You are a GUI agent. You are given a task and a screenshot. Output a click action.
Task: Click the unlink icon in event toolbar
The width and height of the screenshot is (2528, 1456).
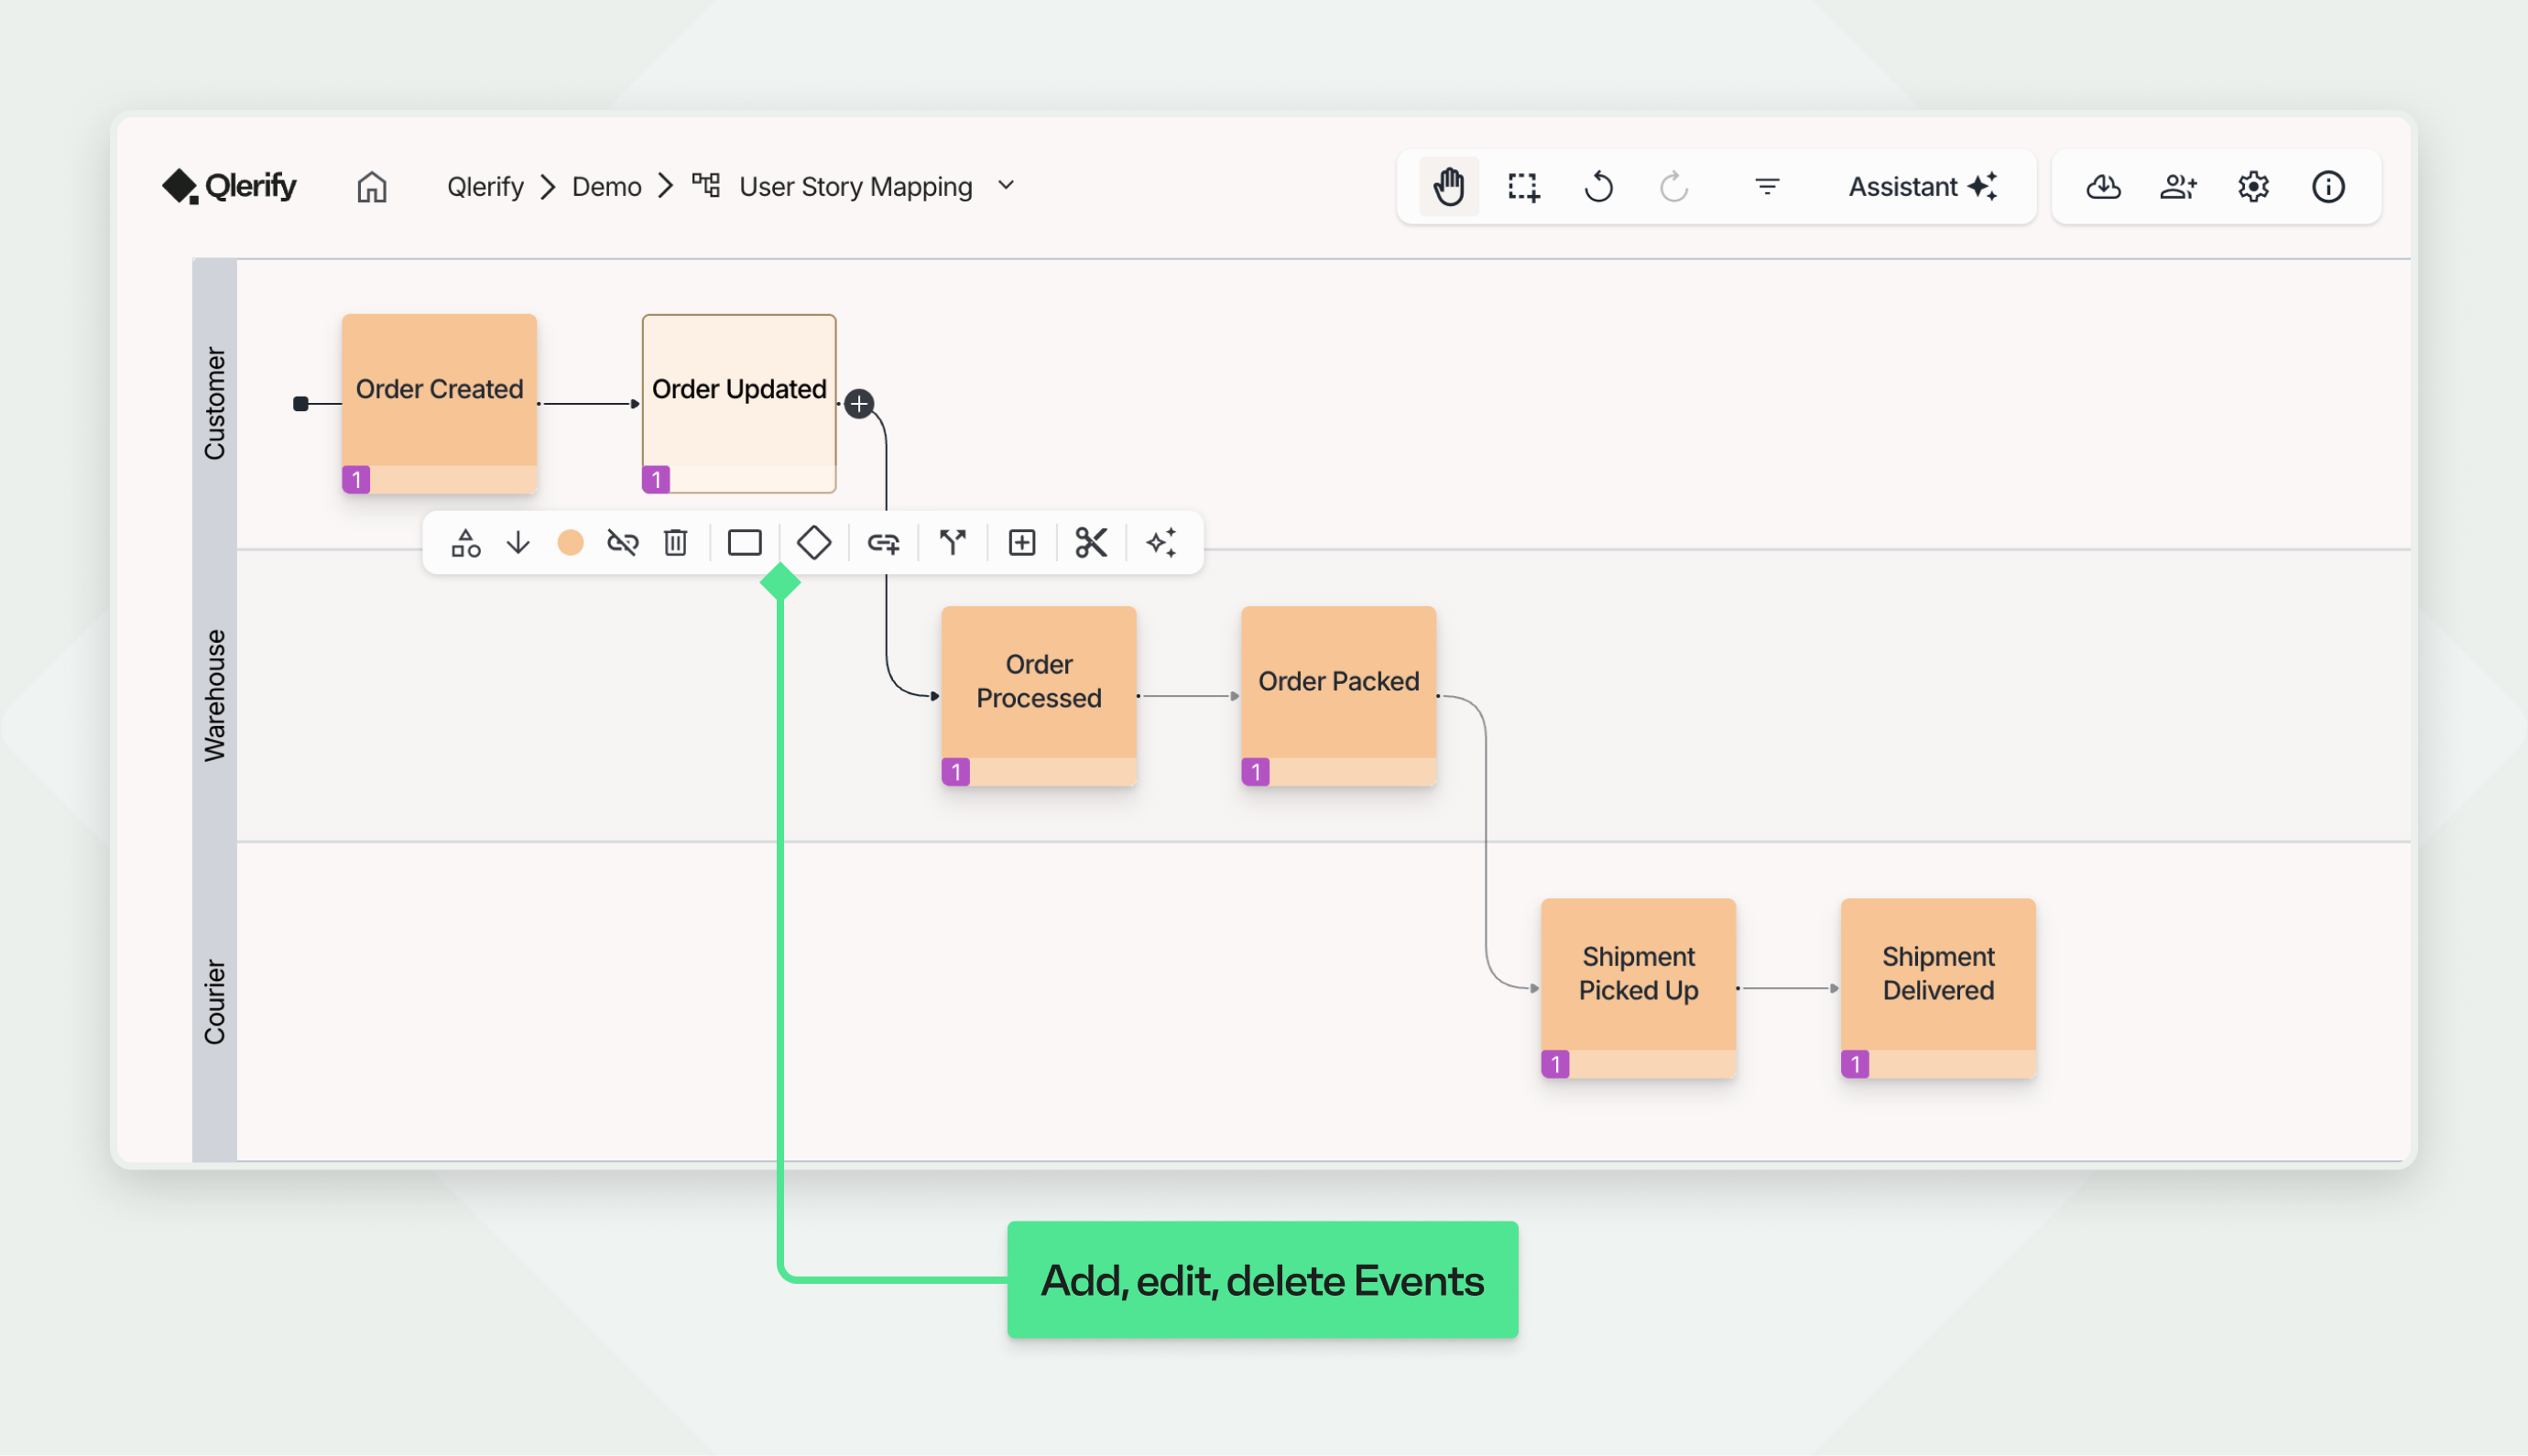click(622, 543)
